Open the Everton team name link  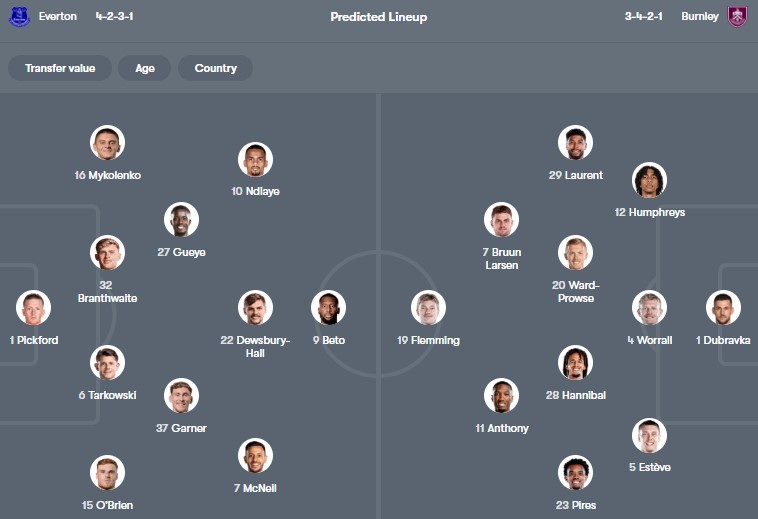57,17
